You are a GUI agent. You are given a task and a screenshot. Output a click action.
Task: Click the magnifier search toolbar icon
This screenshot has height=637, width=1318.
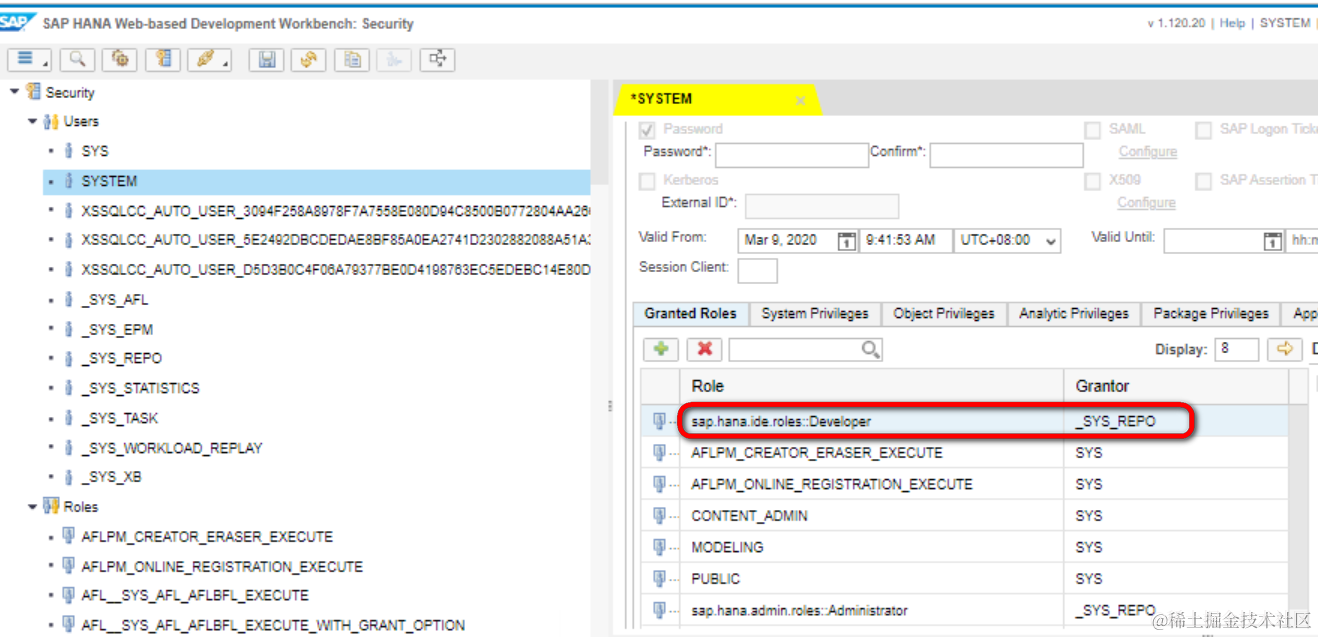[x=77, y=59]
